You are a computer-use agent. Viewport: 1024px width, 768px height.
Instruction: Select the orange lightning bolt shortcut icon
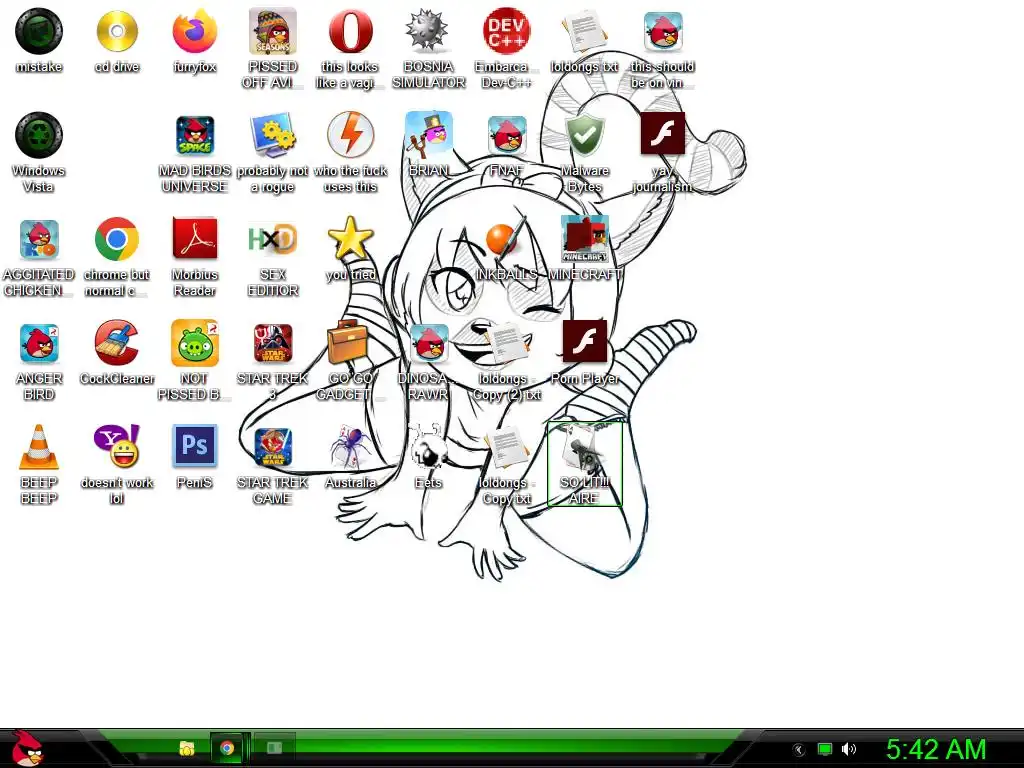351,135
